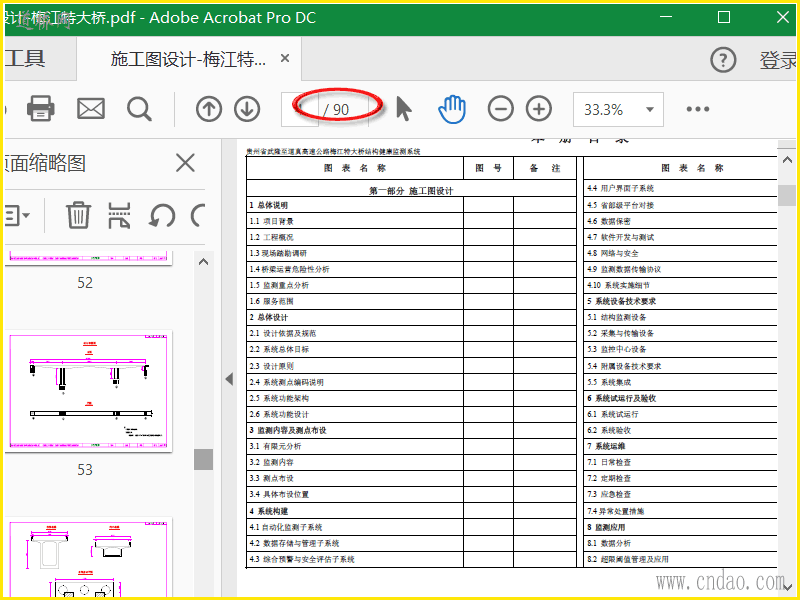Click the row '1.4 桥梁运营危险性分析'
Screen dimensions: 800x600
(355, 269)
